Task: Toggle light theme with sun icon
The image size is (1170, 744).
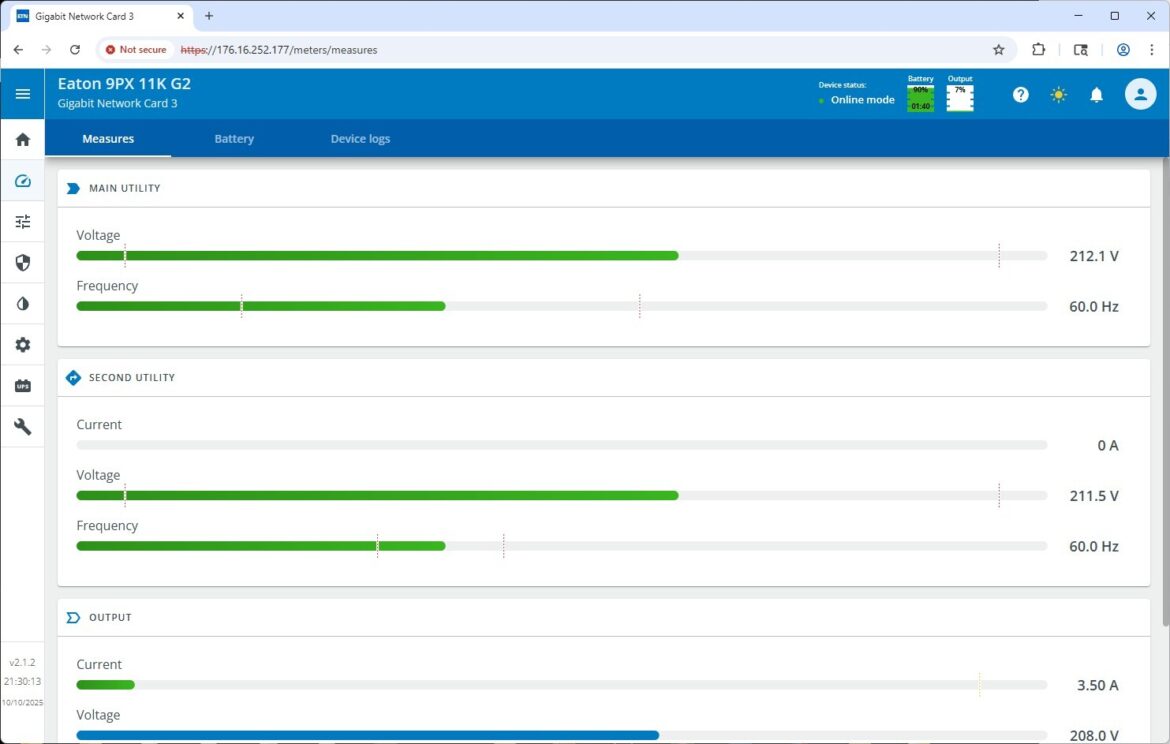Action: 1058,95
